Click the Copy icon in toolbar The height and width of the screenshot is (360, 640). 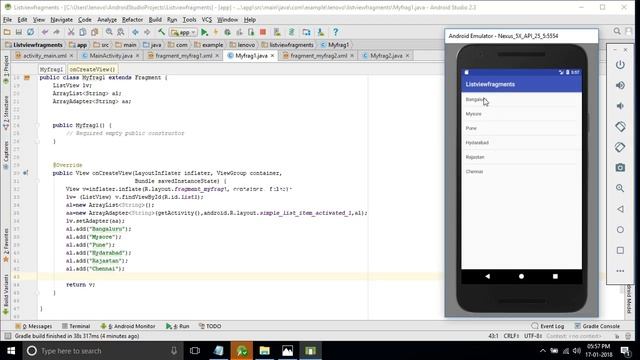coord(82,32)
